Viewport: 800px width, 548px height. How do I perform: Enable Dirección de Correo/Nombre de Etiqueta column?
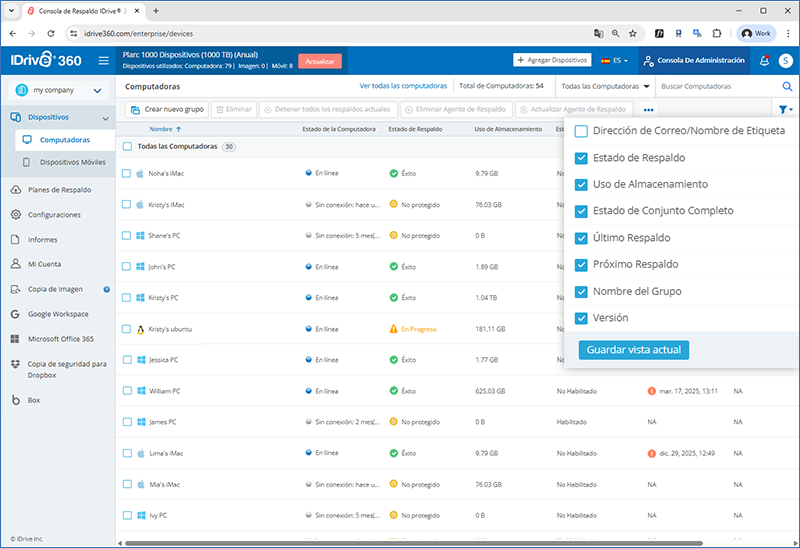581,131
